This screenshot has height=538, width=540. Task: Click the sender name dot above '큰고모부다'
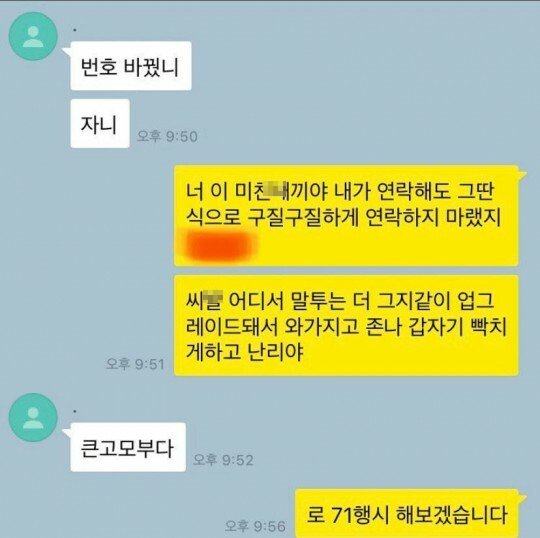point(75,411)
